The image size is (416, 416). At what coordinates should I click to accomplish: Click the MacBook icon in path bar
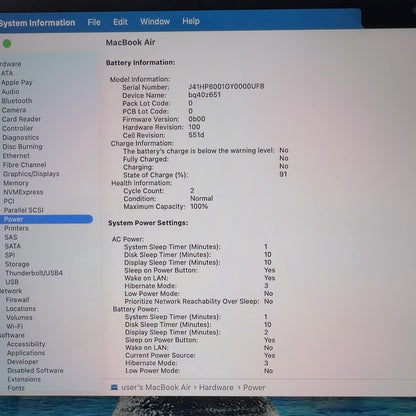point(114,387)
